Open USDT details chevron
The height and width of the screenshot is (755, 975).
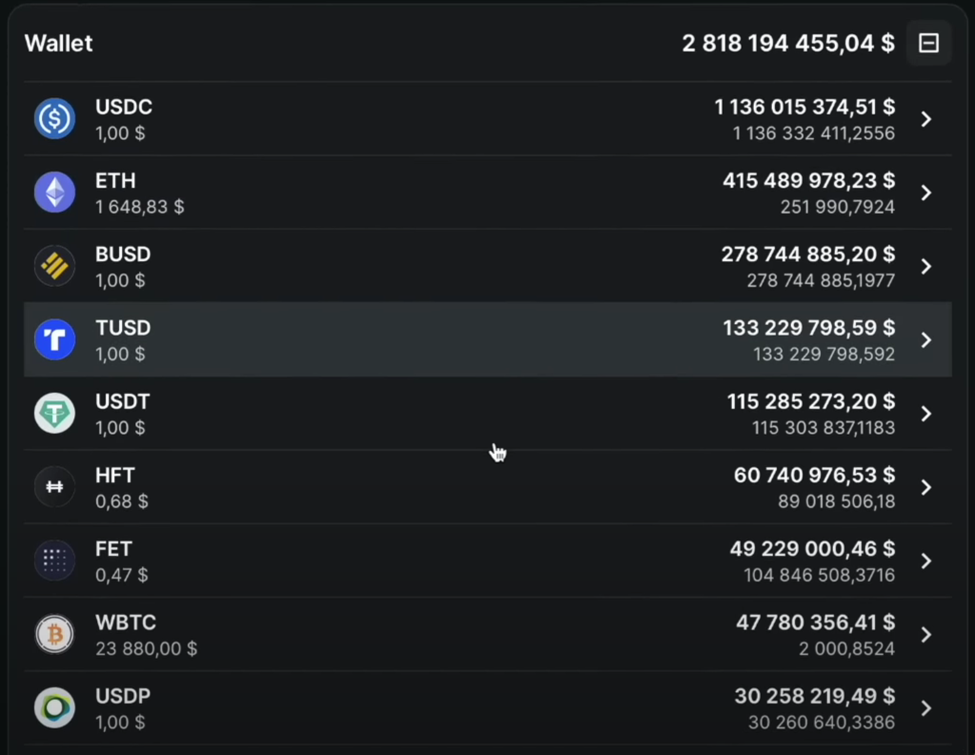pos(926,414)
